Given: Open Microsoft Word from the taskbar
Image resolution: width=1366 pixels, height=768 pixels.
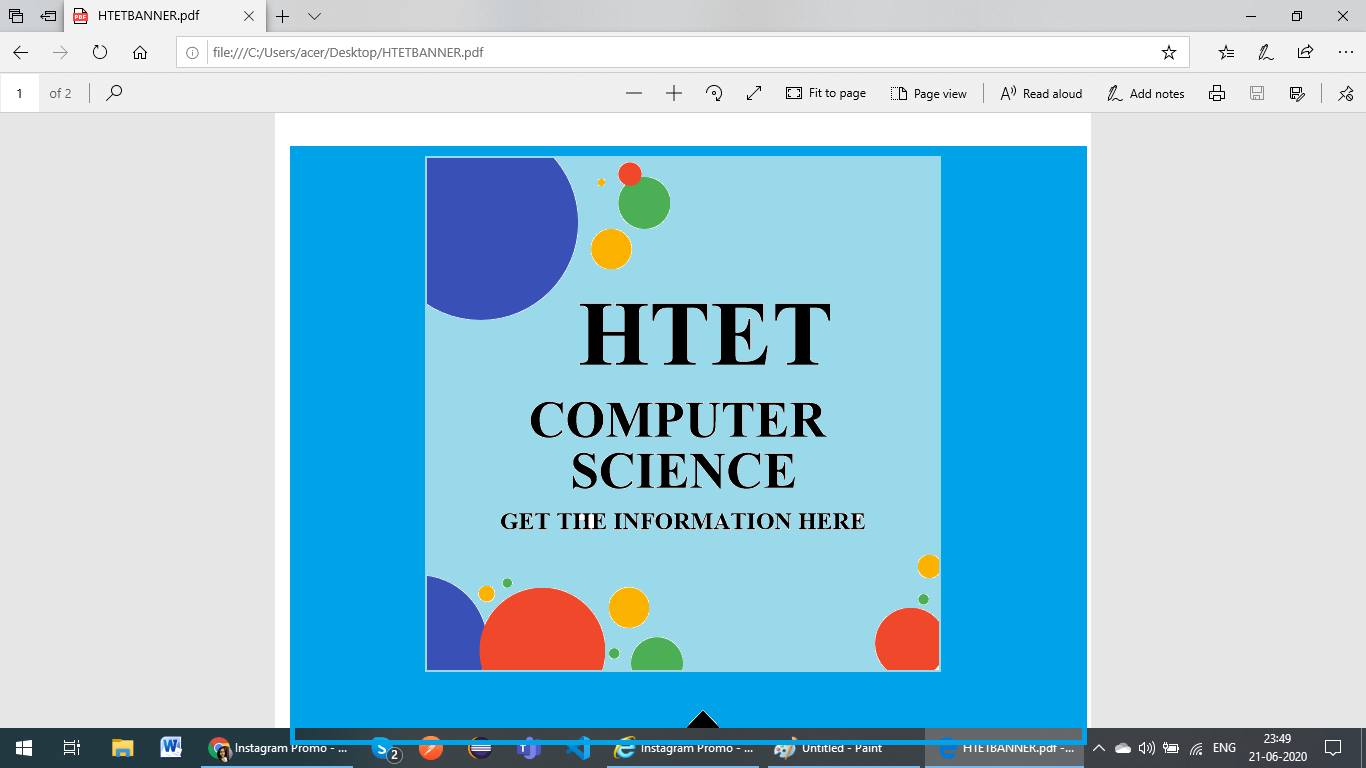Looking at the screenshot, I should click(170, 748).
